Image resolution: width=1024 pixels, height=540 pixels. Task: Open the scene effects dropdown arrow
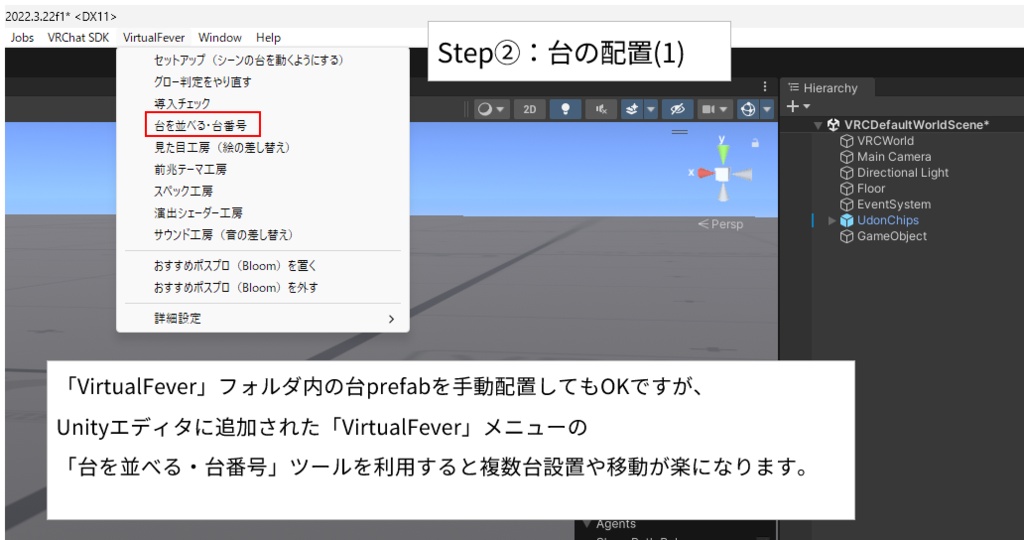(650, 109)
